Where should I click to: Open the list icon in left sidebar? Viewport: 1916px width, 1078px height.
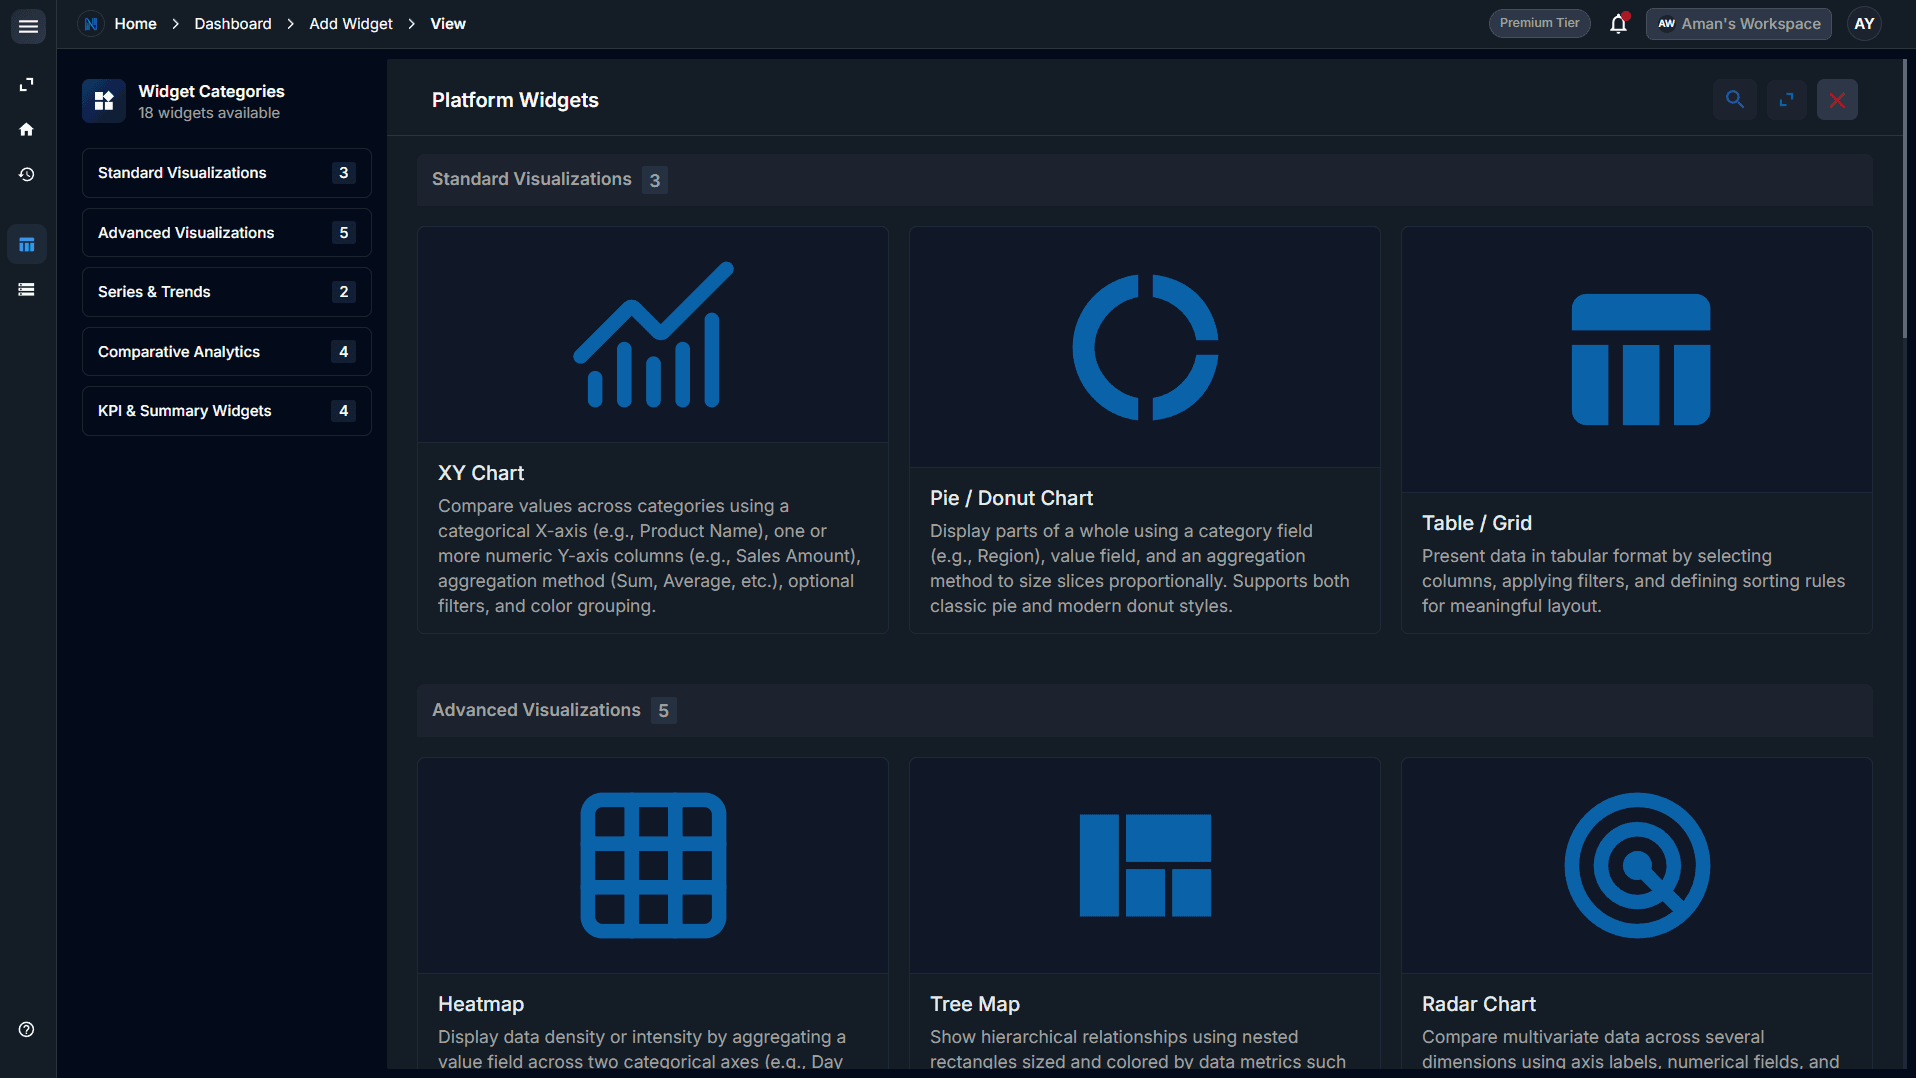tap(27, 289)
